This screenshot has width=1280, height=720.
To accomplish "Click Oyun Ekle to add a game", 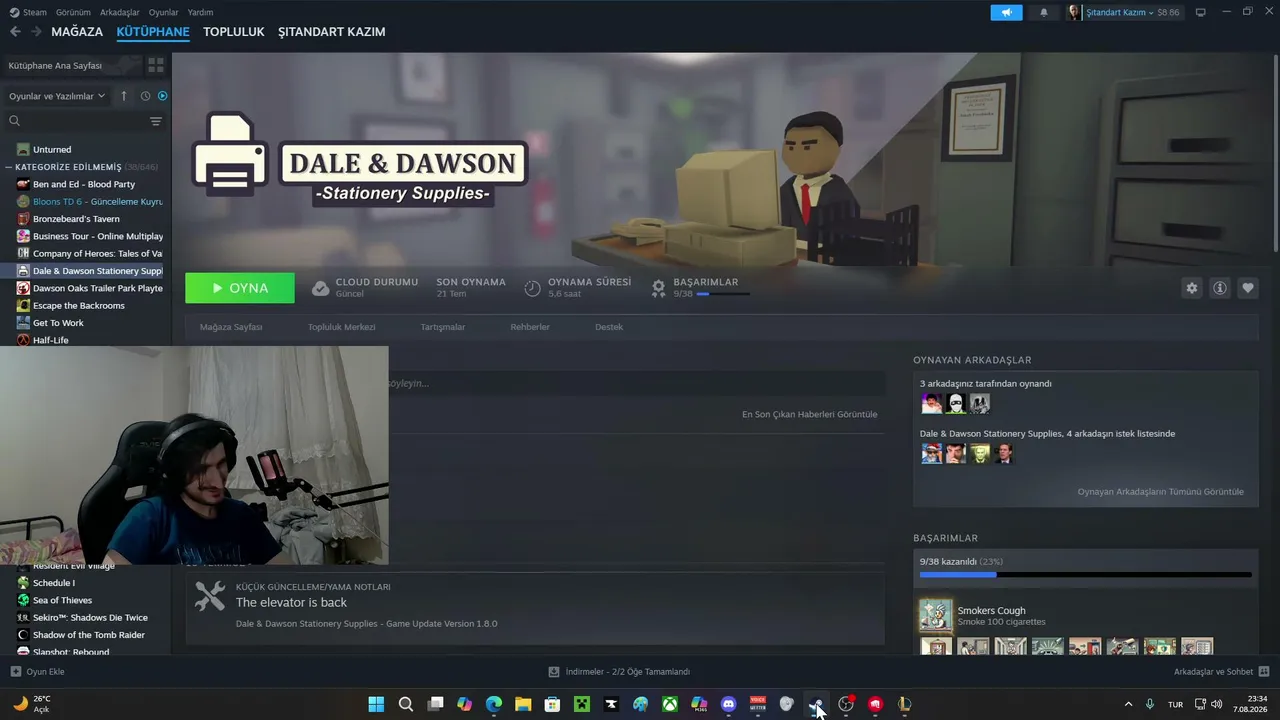I will (x=37, y=672).
